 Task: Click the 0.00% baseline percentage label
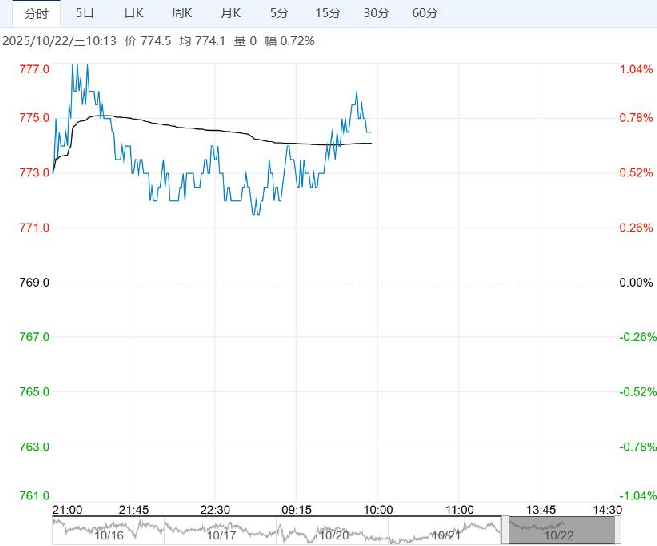[636, 284]
